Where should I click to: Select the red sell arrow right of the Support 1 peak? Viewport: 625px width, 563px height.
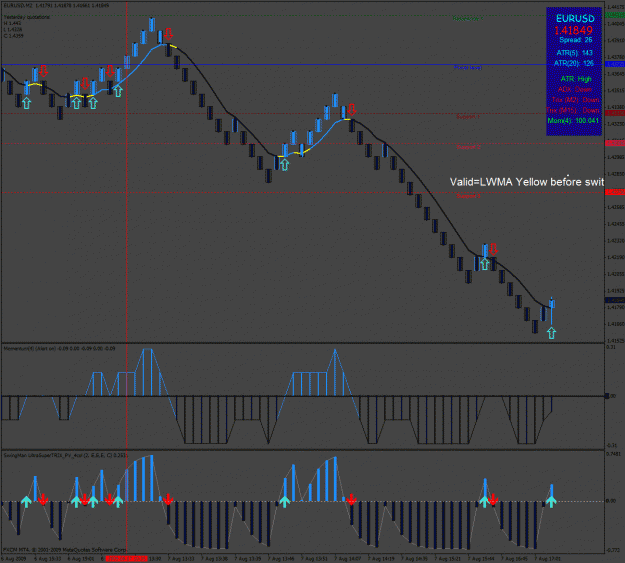pos(352,109)
